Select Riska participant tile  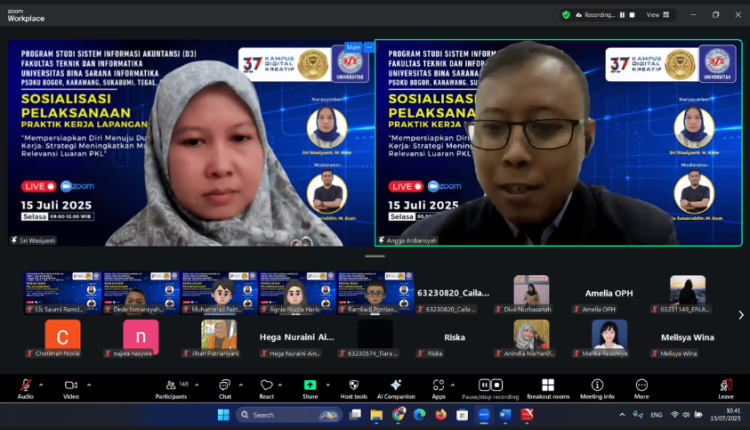[x=453, y=337]
